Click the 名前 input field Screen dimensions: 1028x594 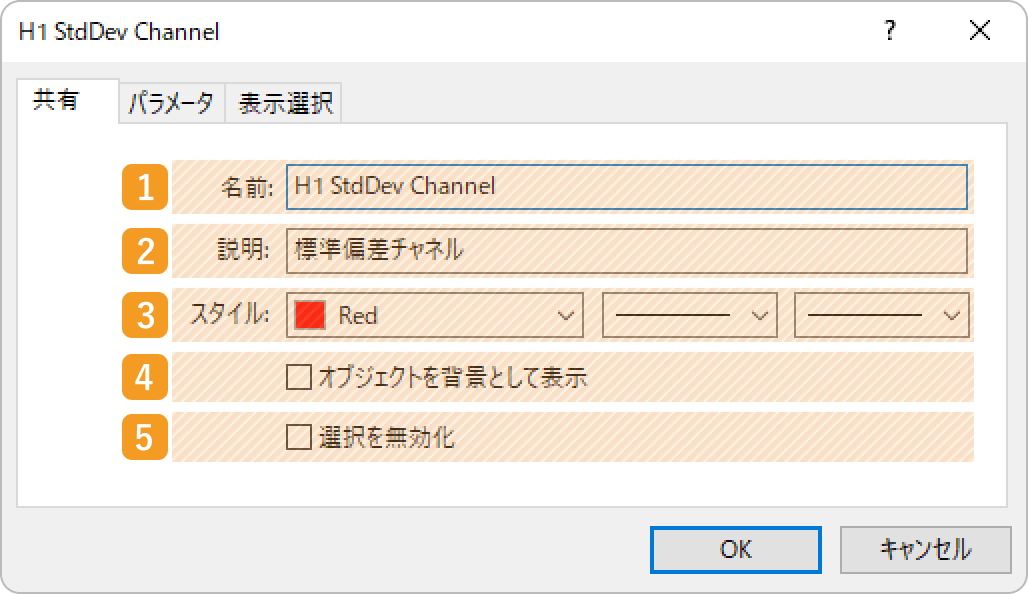pyautogui.click(x=627, y=187)
